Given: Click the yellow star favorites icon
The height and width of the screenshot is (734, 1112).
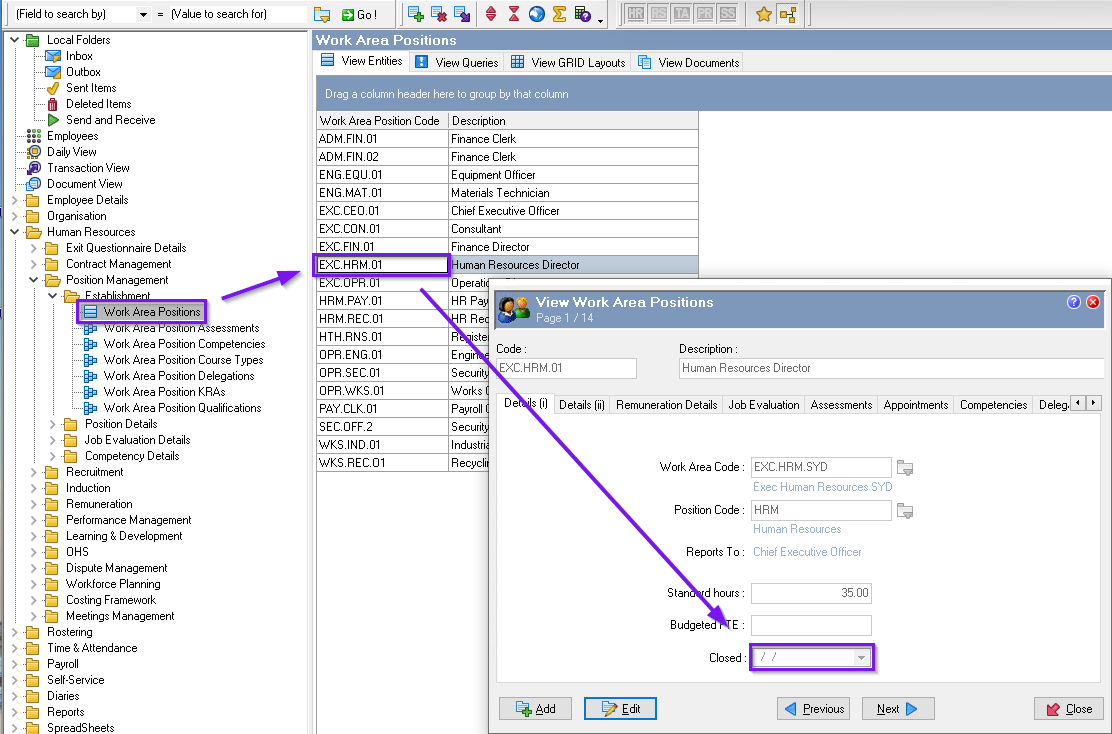Looking at the screenshot, I should (x=764, y=14).
